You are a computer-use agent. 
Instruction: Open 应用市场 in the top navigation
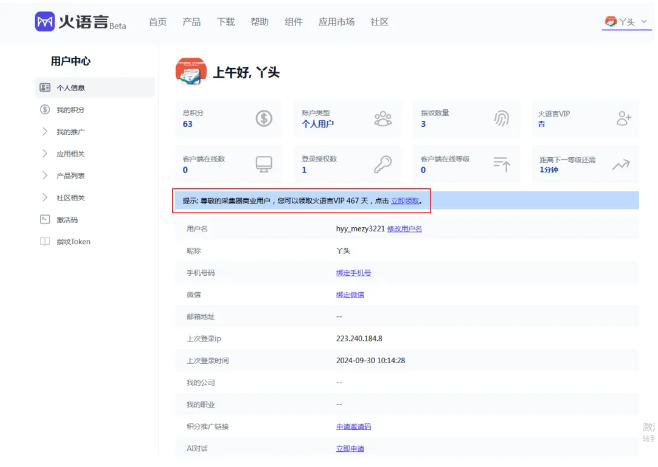pyautogui.click(x=336, y=21)
